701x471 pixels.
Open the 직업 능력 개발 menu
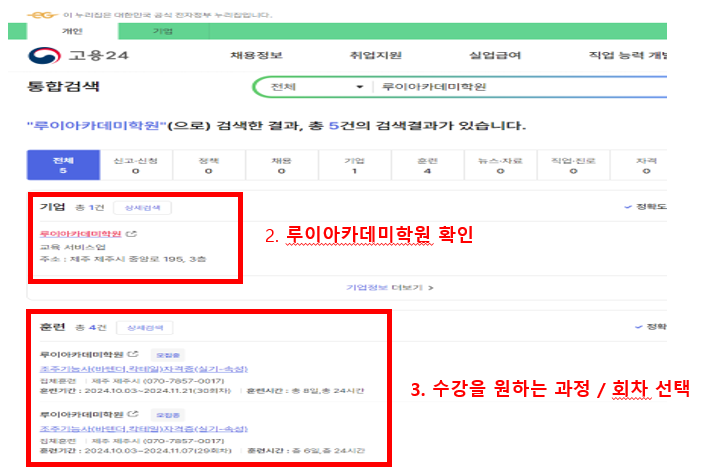628,55
